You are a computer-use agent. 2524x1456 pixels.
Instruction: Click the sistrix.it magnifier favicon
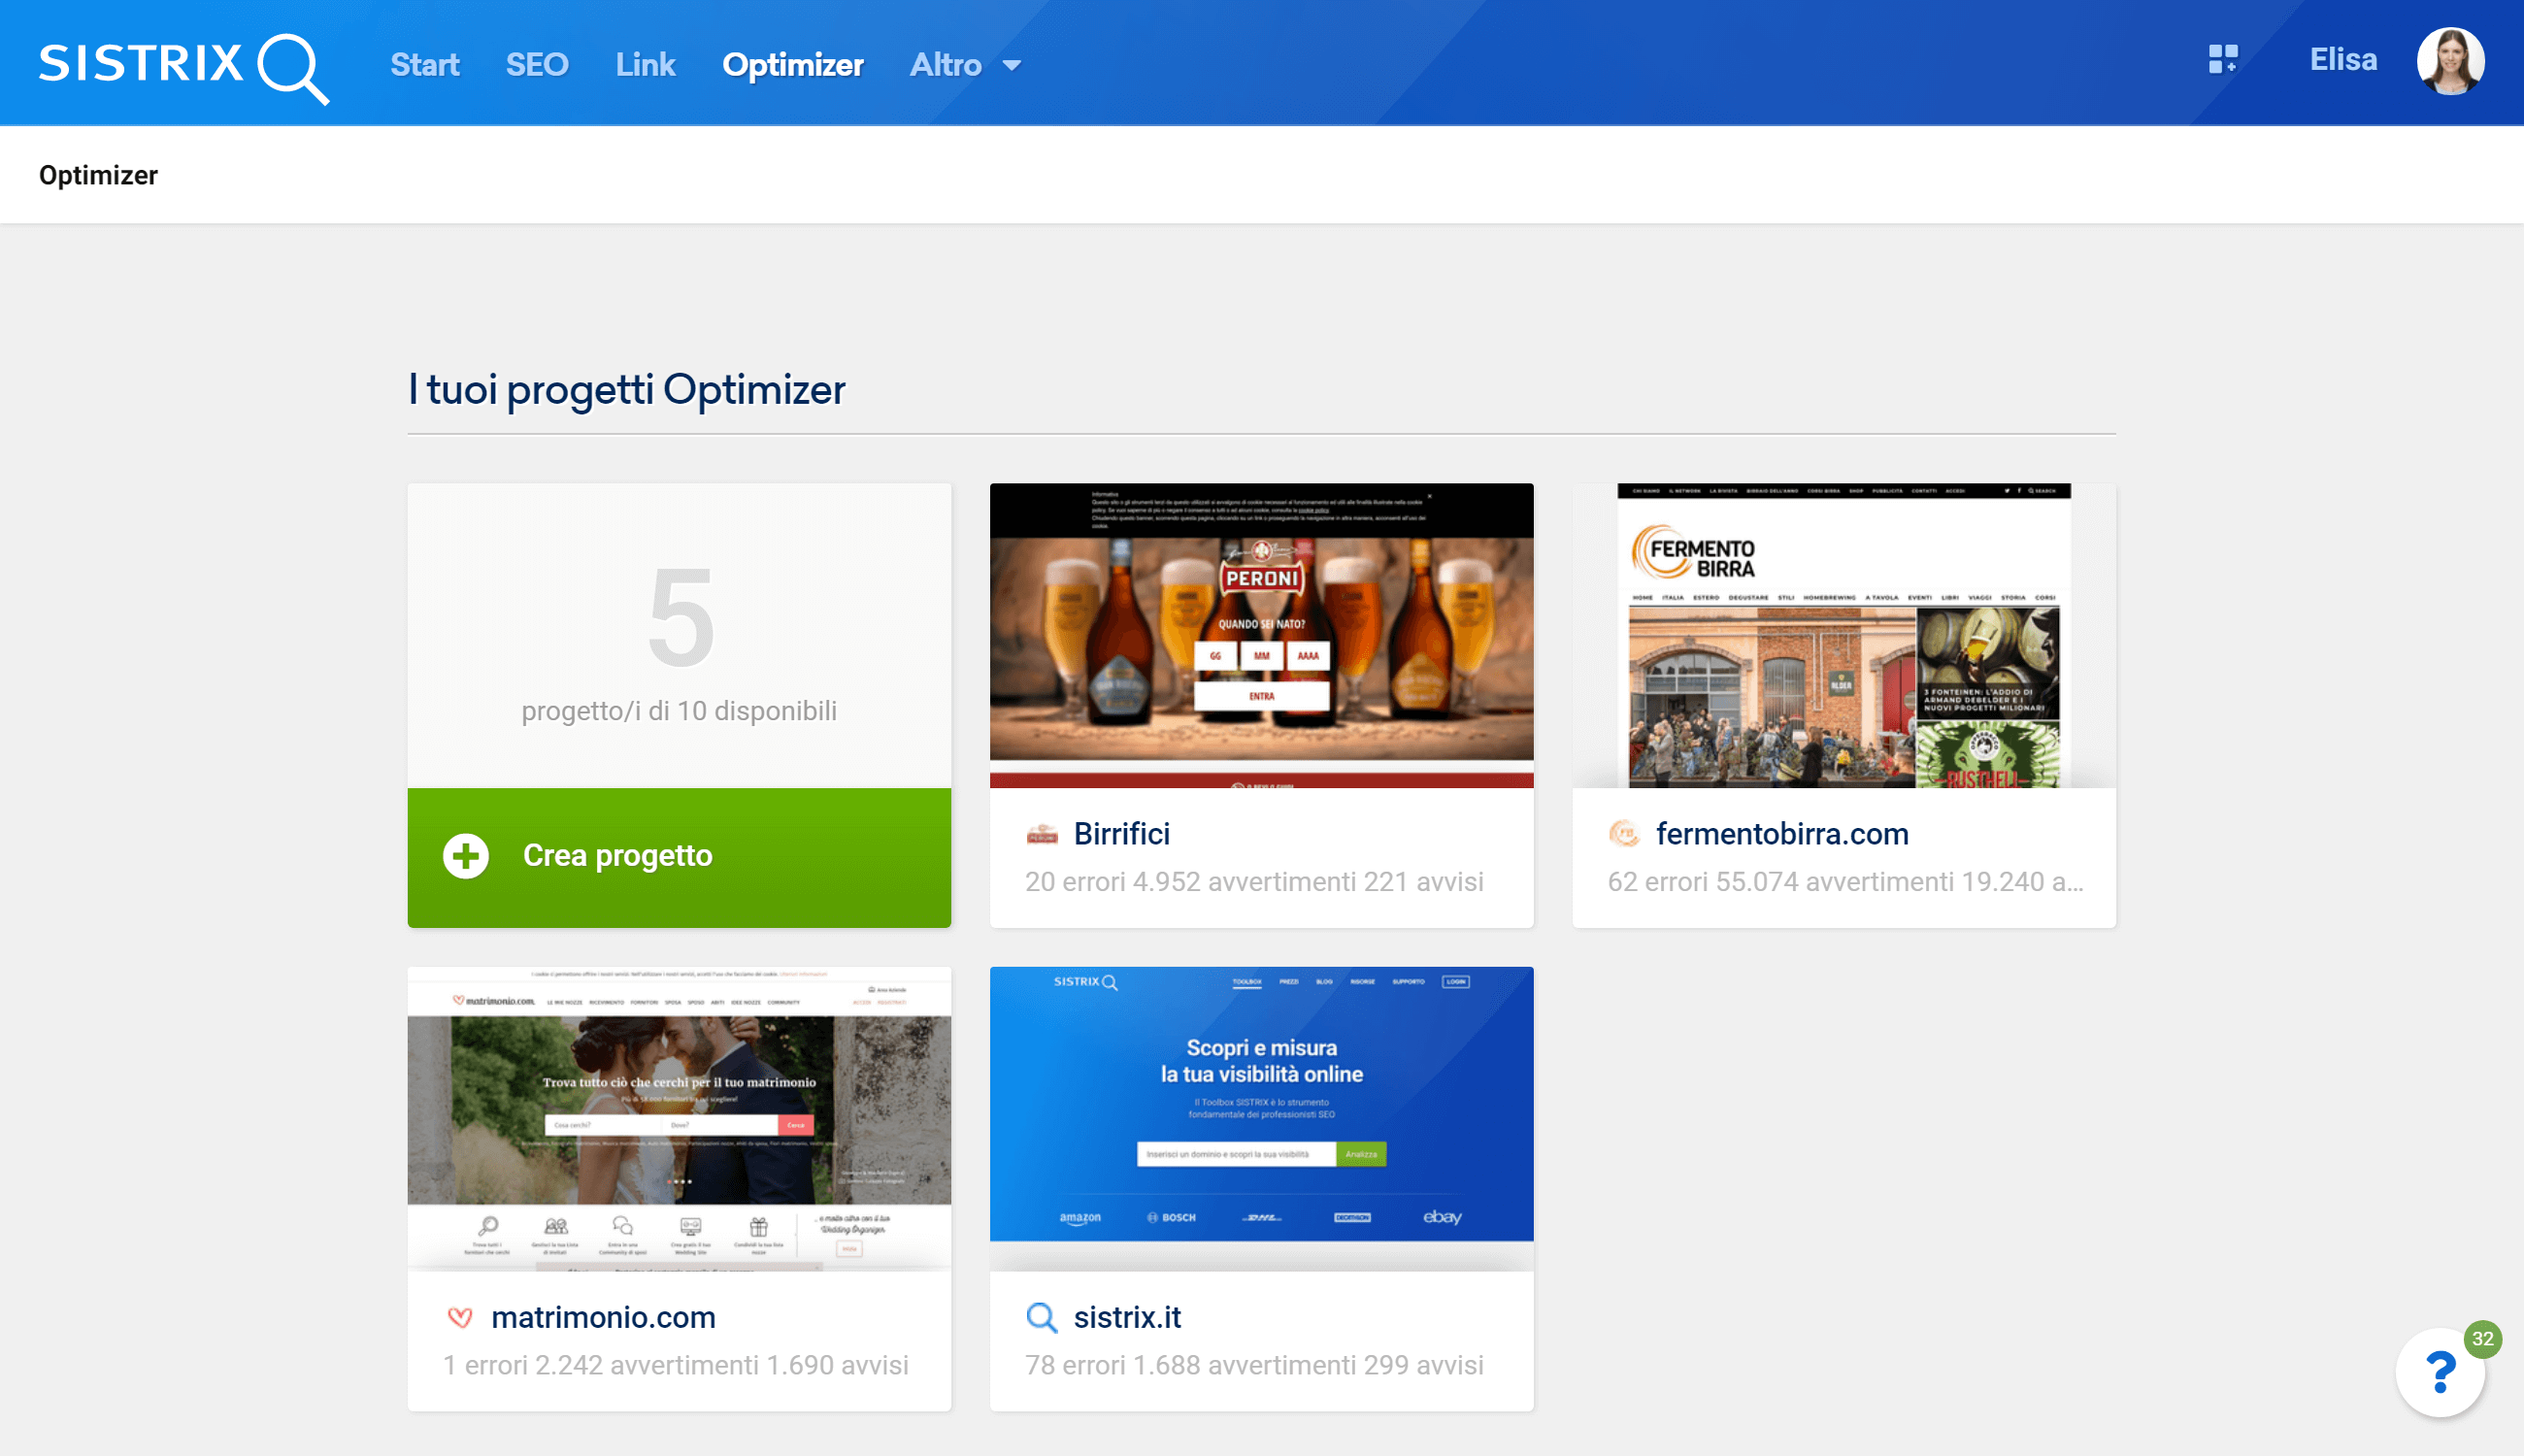[x=1041, y=1317]
